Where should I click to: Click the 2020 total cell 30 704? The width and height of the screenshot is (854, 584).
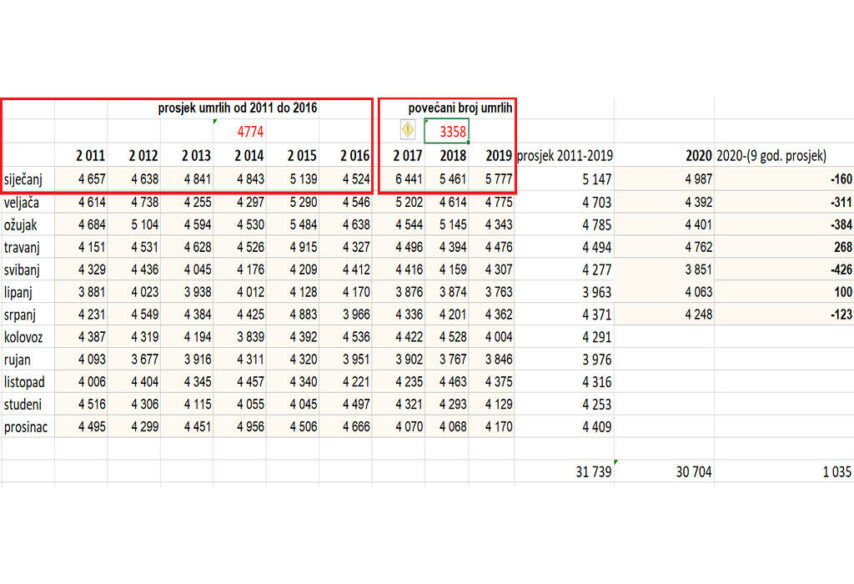(689, 473)
